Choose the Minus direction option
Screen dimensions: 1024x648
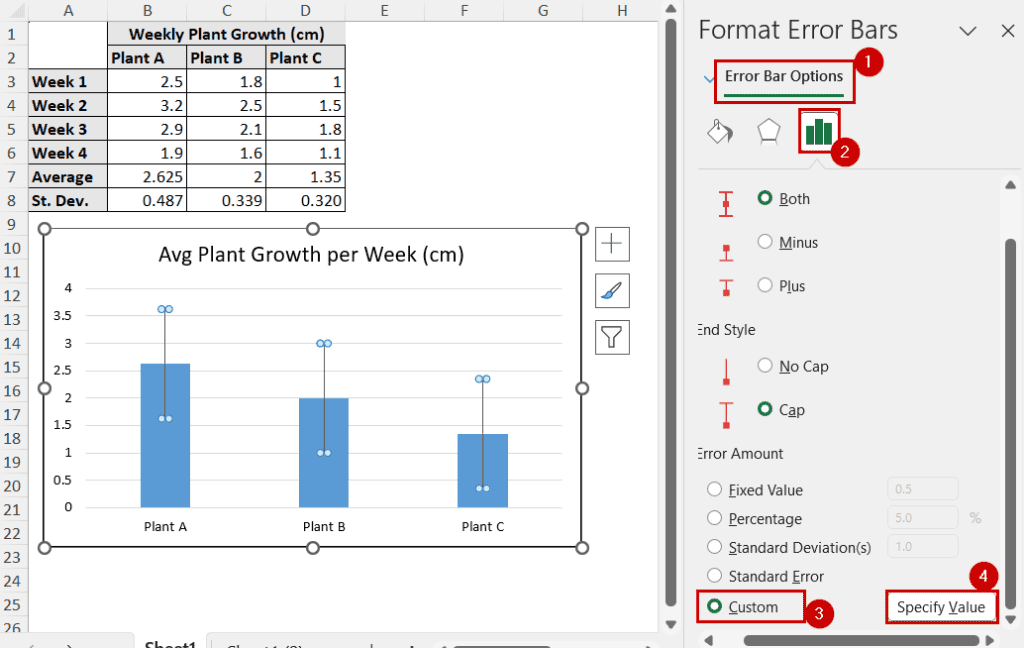coord(766,242)
